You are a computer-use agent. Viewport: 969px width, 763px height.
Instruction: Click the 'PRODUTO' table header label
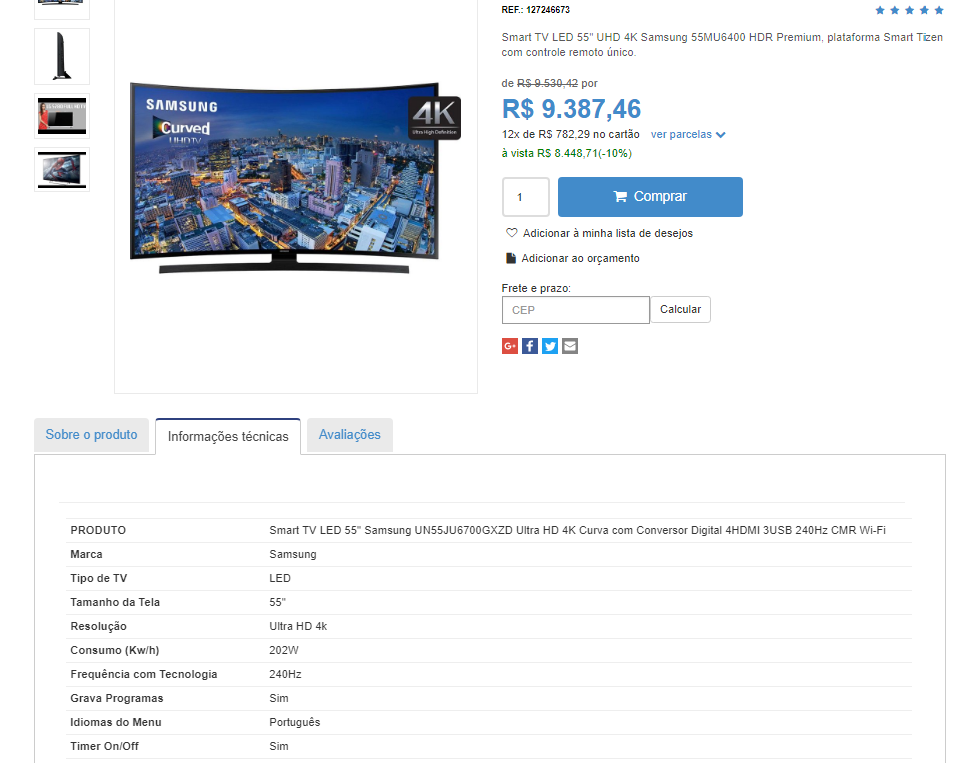coord(98,531)
